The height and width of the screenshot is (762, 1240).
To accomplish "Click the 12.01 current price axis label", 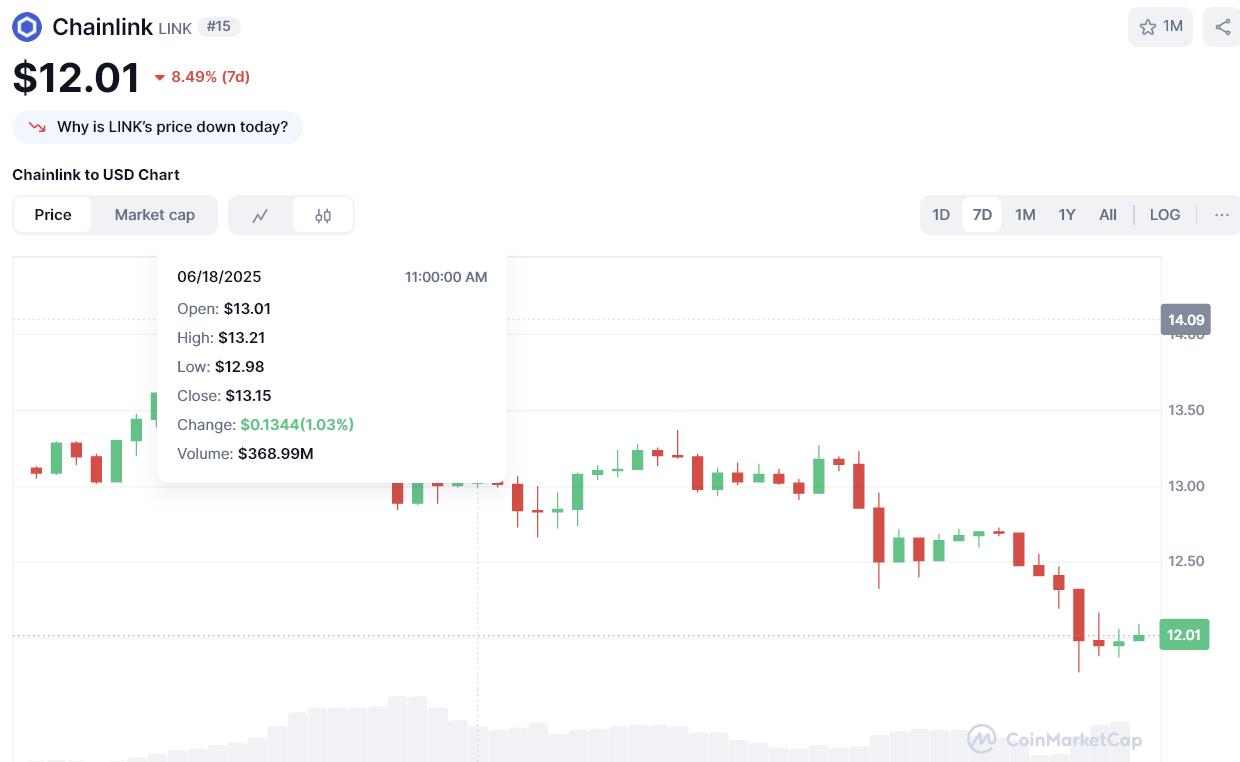I will 1184,635.
